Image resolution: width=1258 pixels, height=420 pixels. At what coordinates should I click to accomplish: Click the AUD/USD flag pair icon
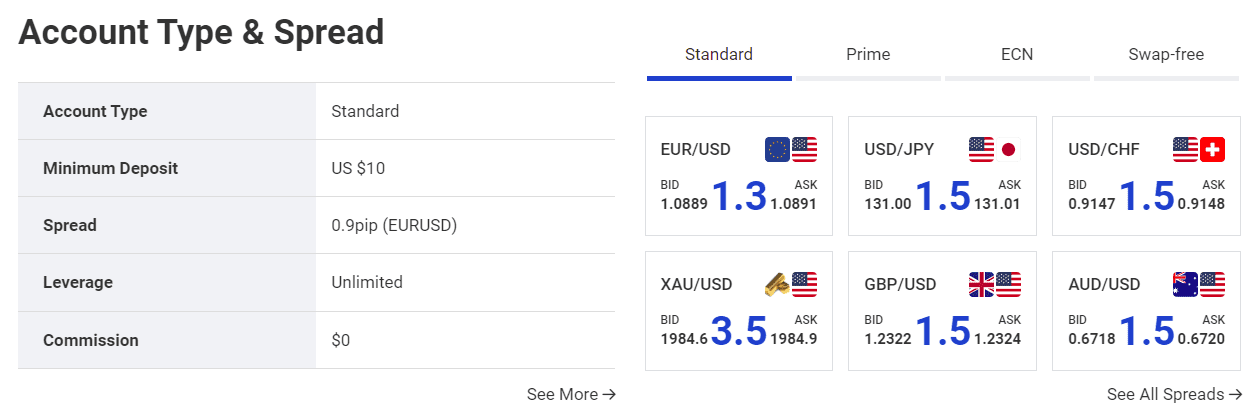coord(1199,285)
